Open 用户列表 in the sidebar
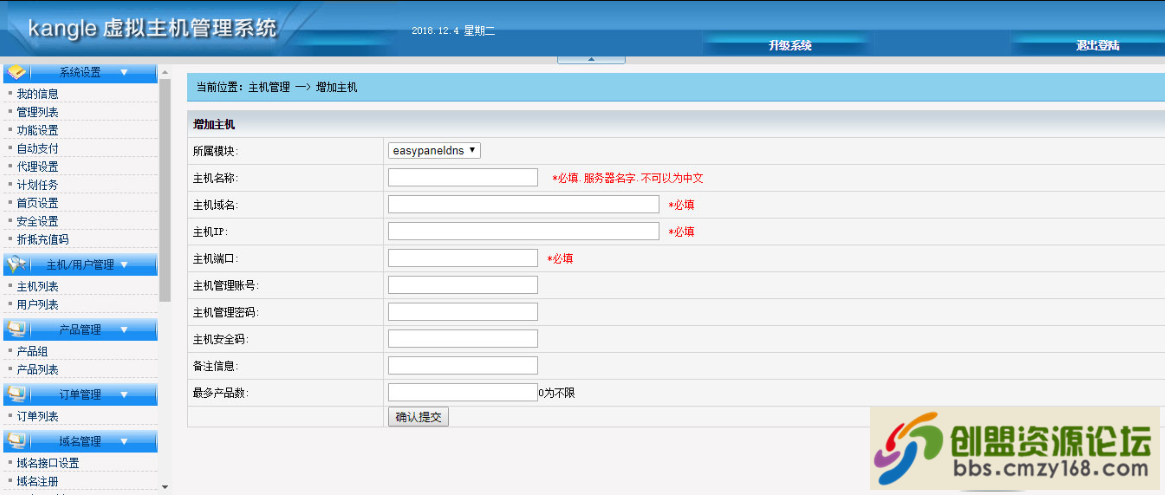Screen dimensions: 1165x495 (x=37, y=305)
